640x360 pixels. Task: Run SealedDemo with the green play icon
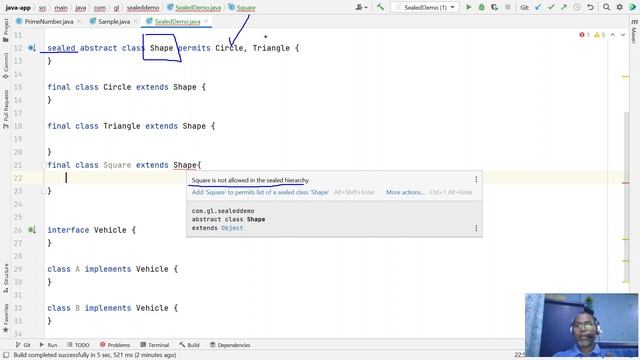(469, 7)
